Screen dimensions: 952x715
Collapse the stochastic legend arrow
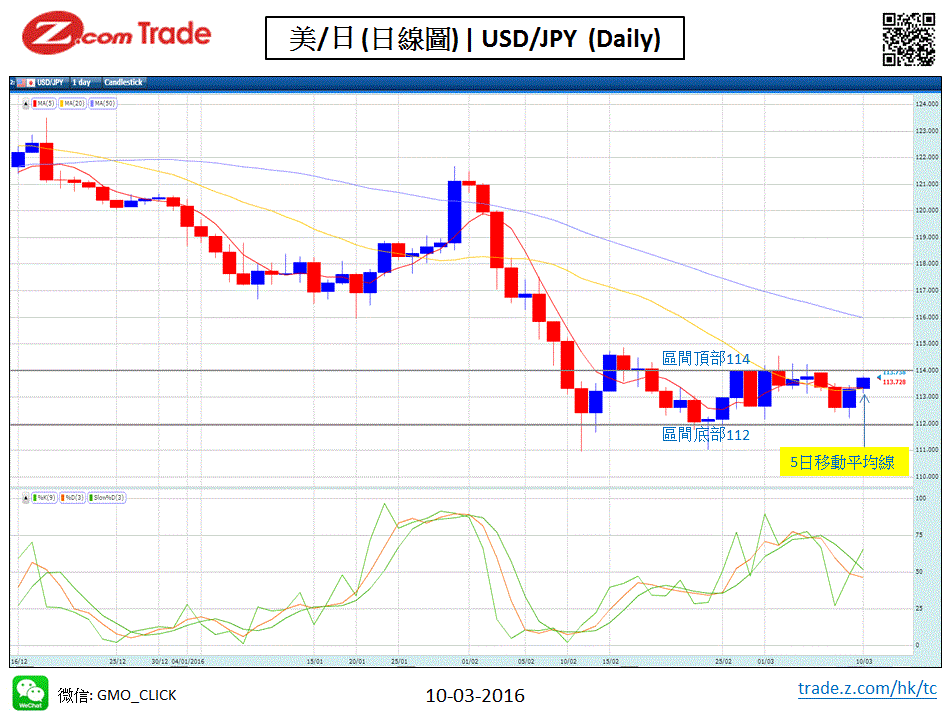(x=26, y=498)
